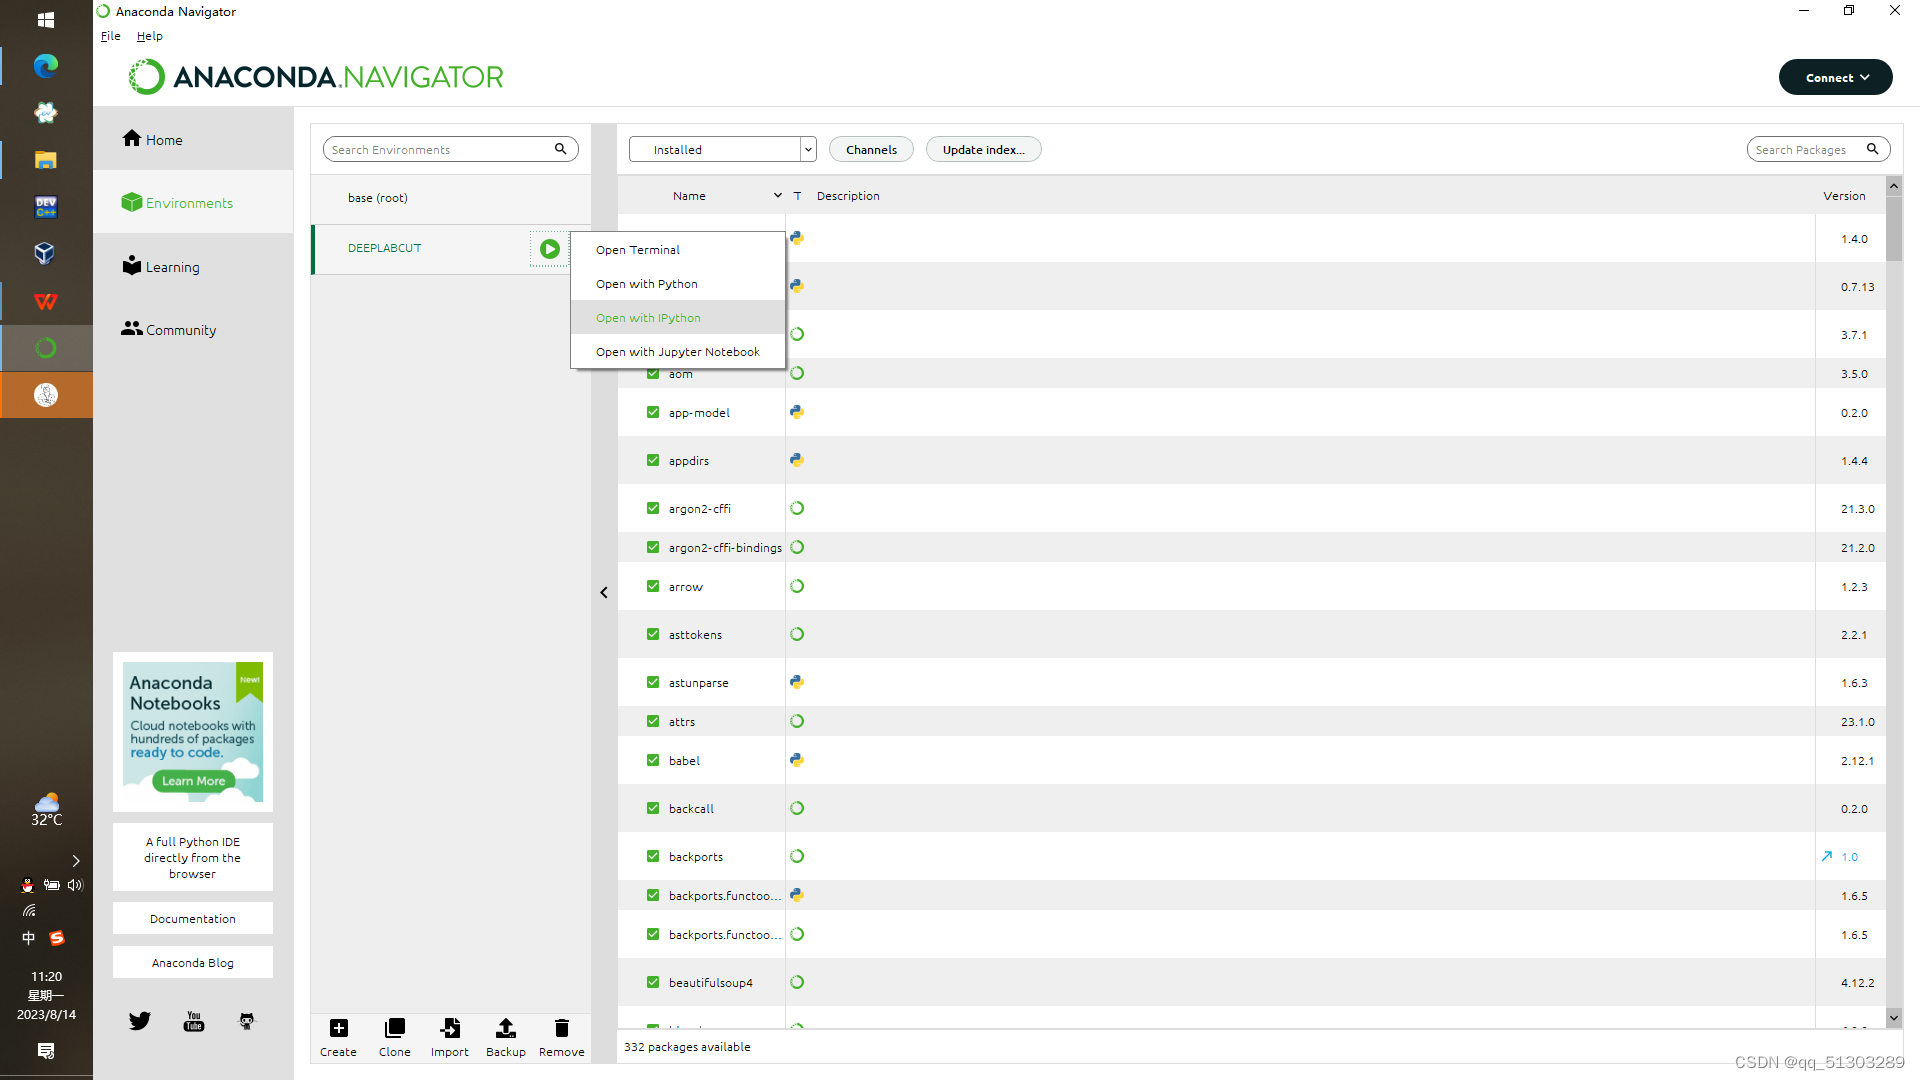Click the Channels button
Image resolution: width=1920 pixels, height=1080 pixels.
coord(871,149)
